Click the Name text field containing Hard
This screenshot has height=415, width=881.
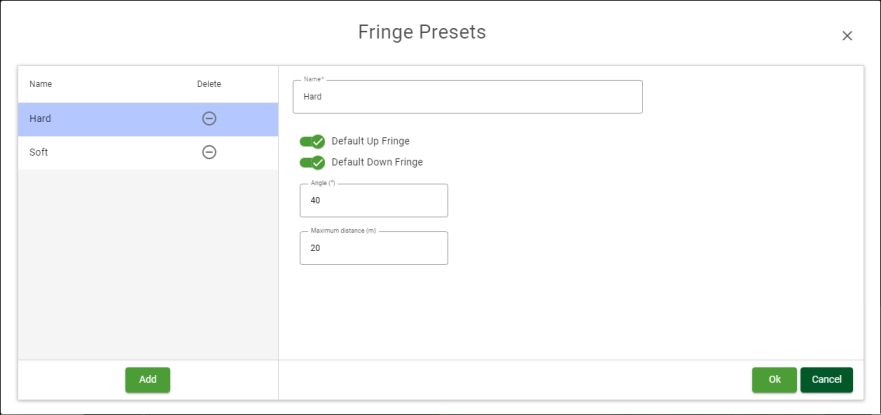tap(467, 97)
